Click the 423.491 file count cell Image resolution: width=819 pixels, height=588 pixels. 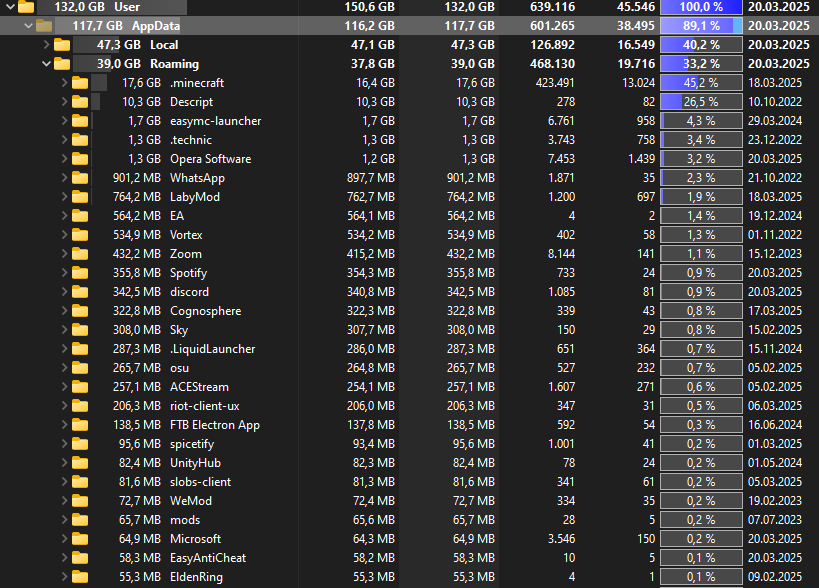click(x=555, y=83)
